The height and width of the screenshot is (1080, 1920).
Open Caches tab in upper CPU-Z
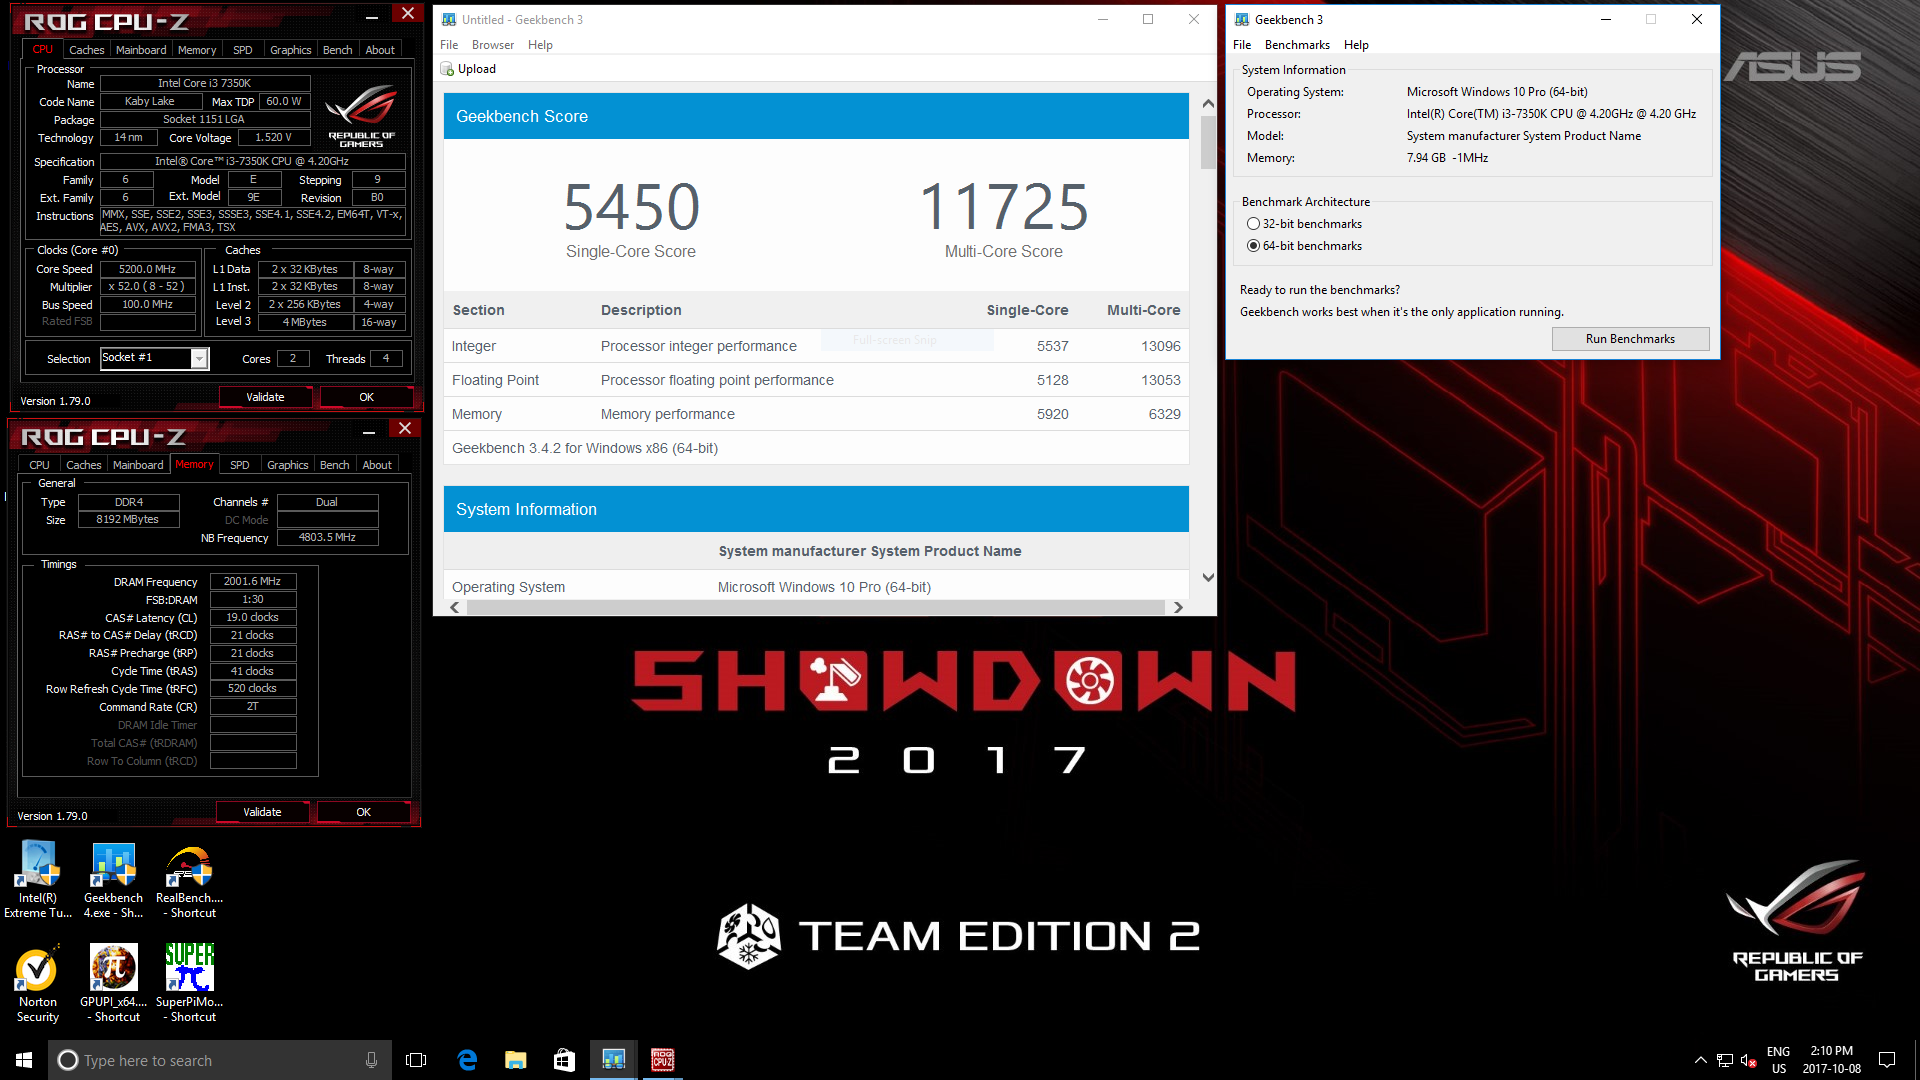[x=86, y=50]
